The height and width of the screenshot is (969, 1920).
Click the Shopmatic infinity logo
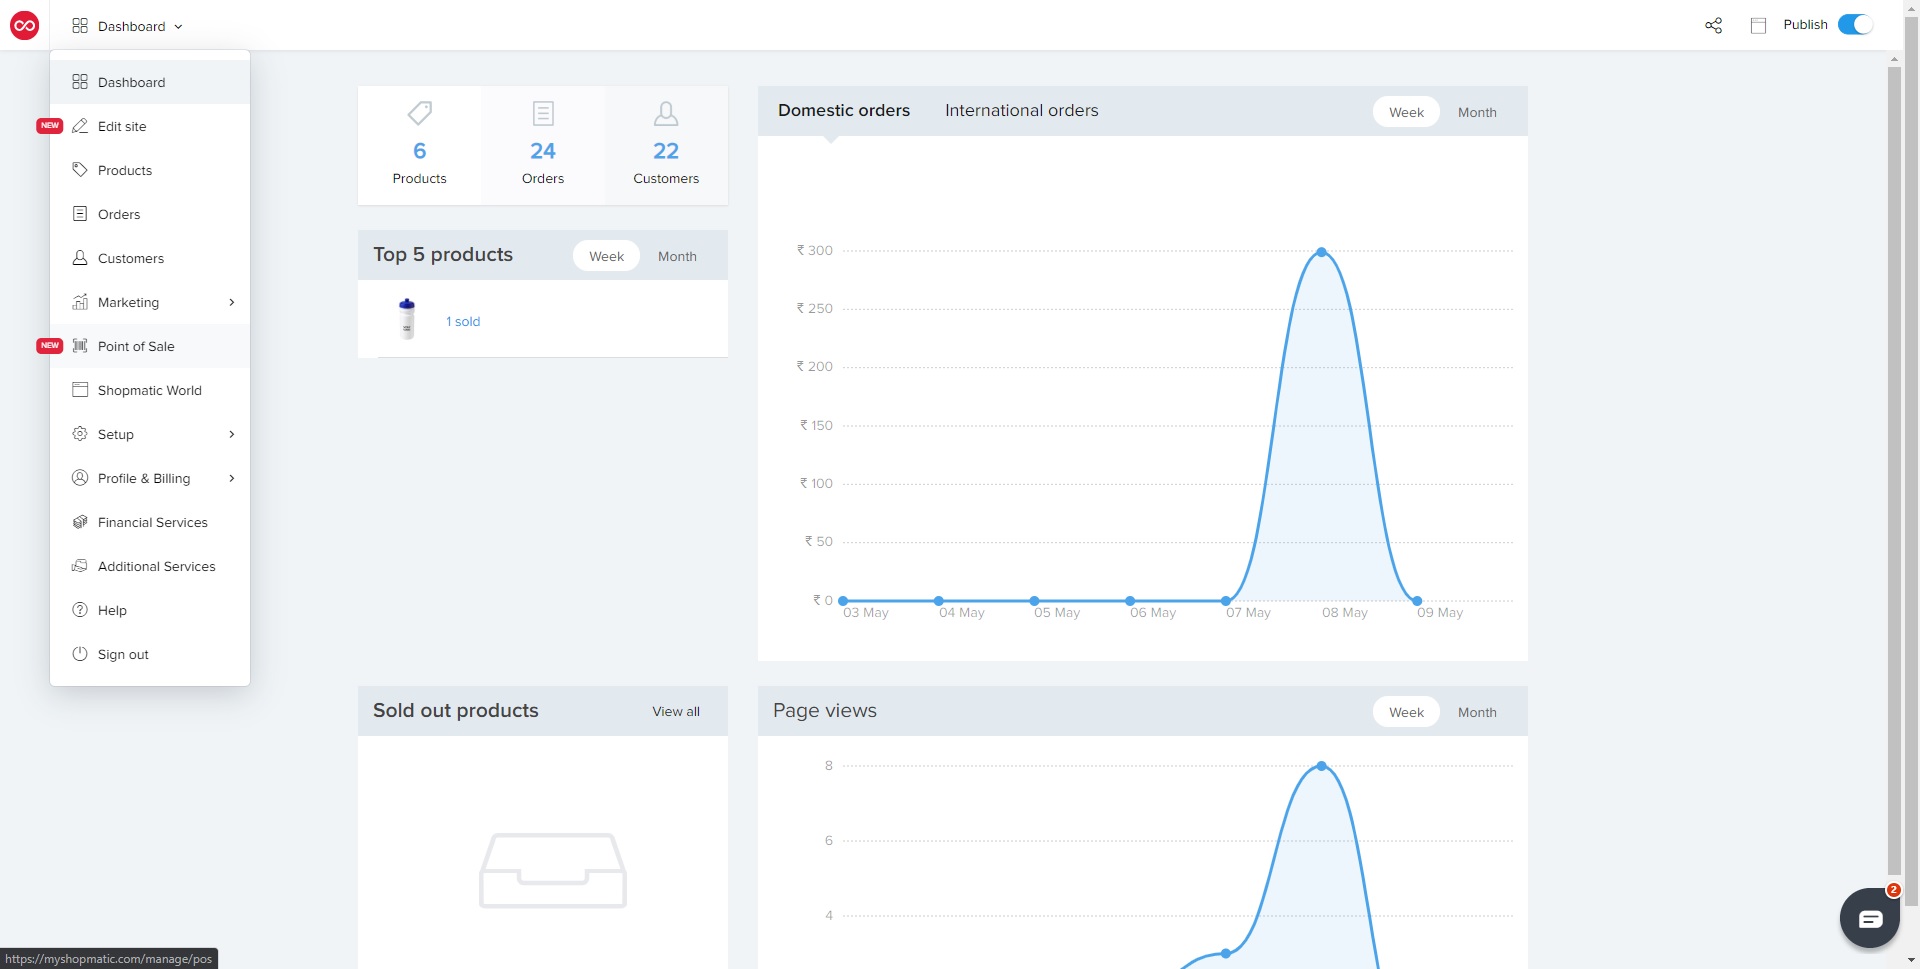pos(24,26)
